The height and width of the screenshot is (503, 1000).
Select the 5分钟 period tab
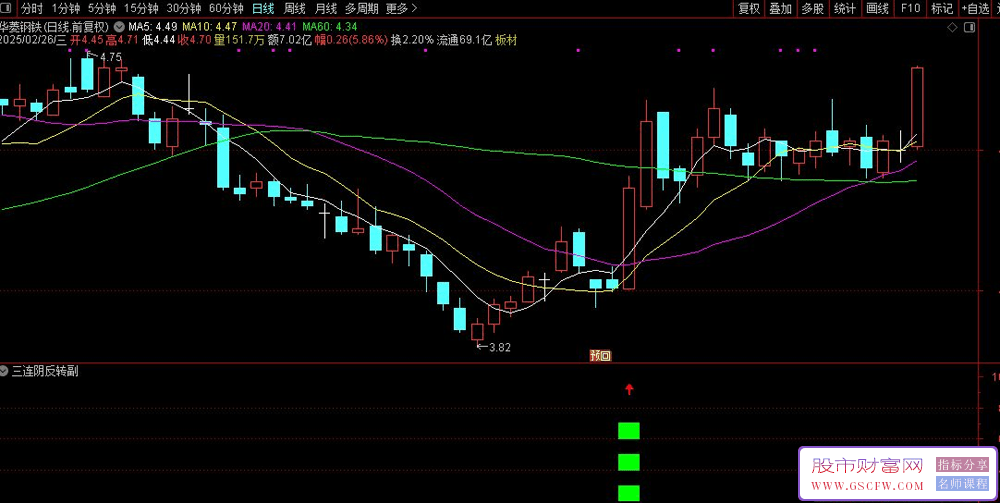(101, 8)
